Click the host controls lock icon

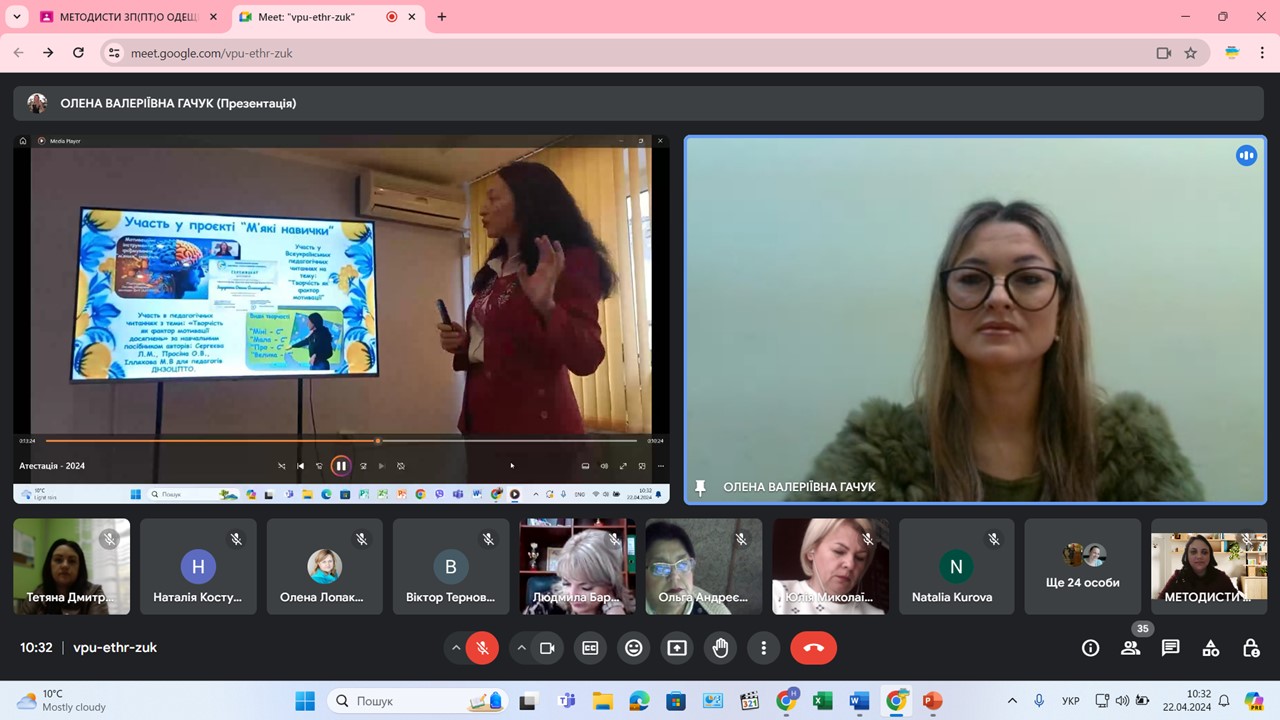tap(1250, 648)
